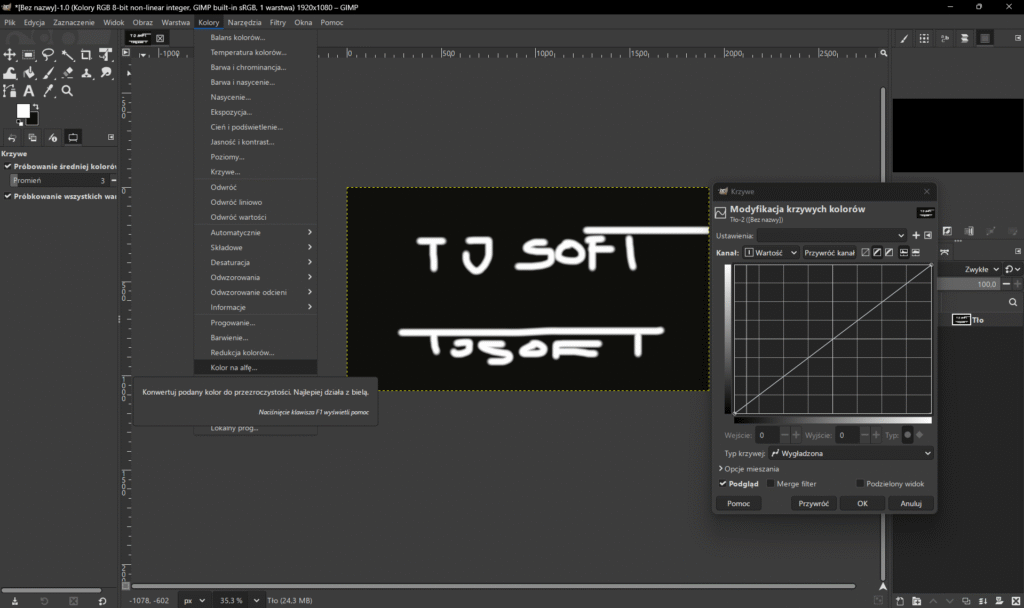Reset colors to default black and white
Viewport: 1024px width, 608px height.
point(20,123)
